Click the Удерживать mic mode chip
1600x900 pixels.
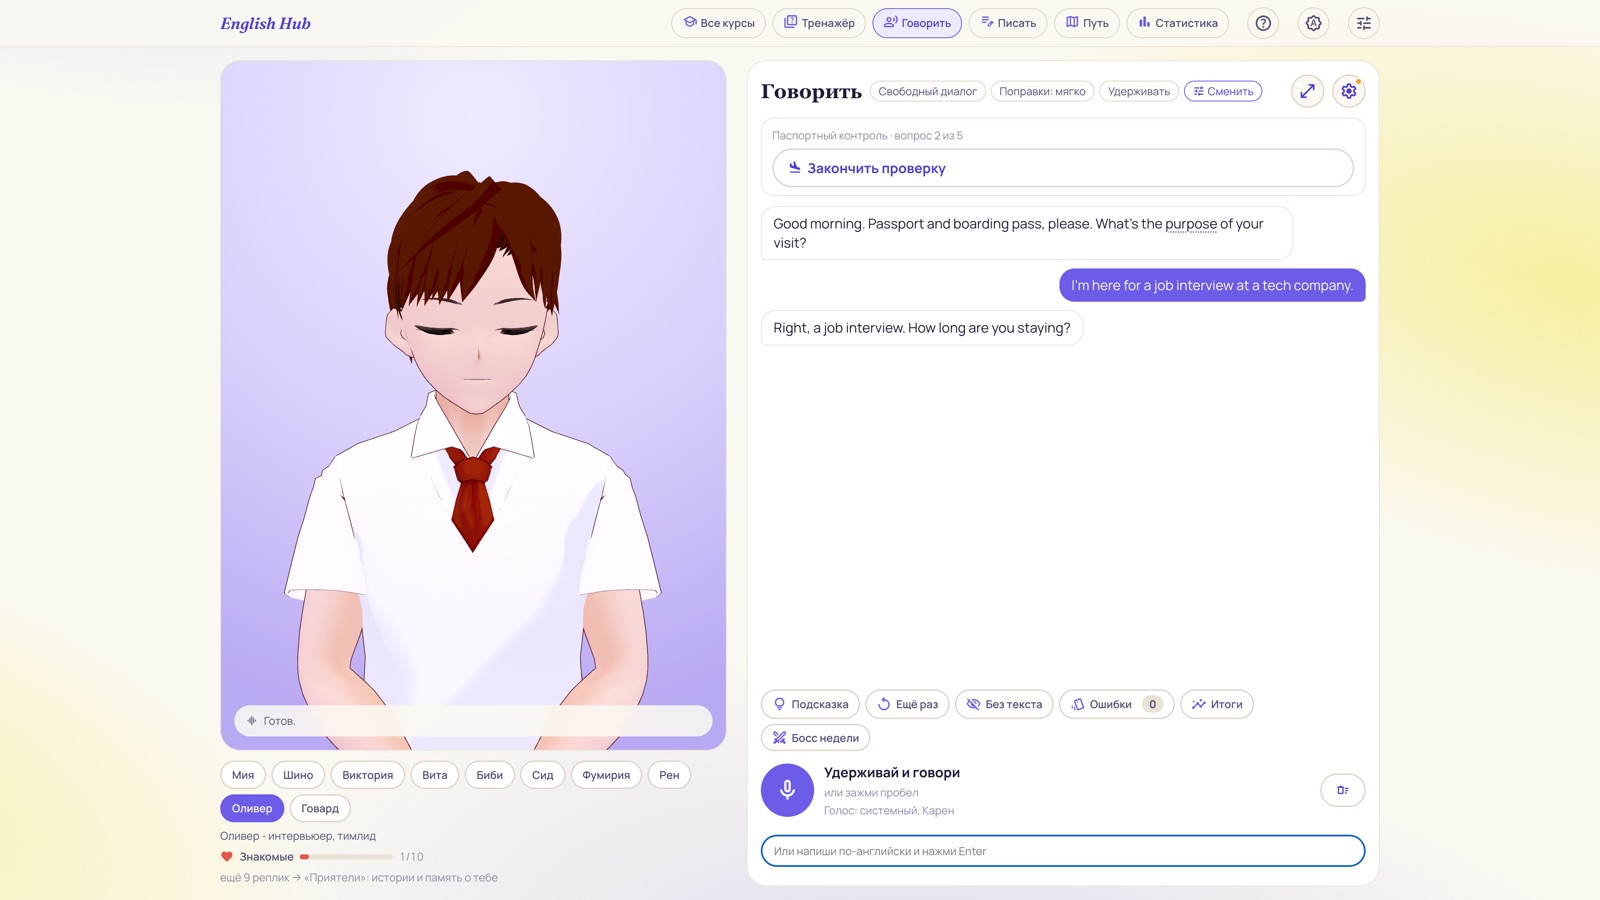1139,91
